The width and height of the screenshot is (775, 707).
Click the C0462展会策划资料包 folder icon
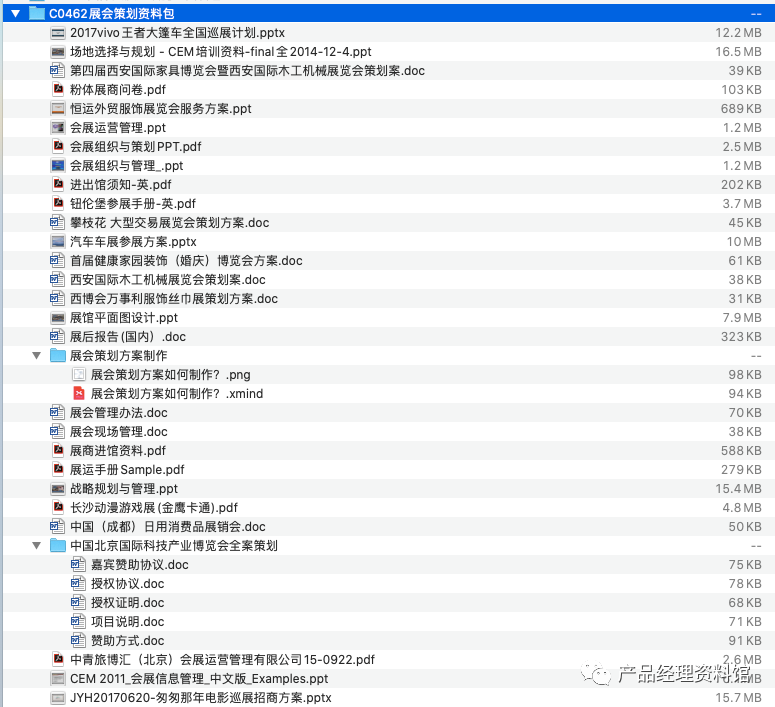37,13
